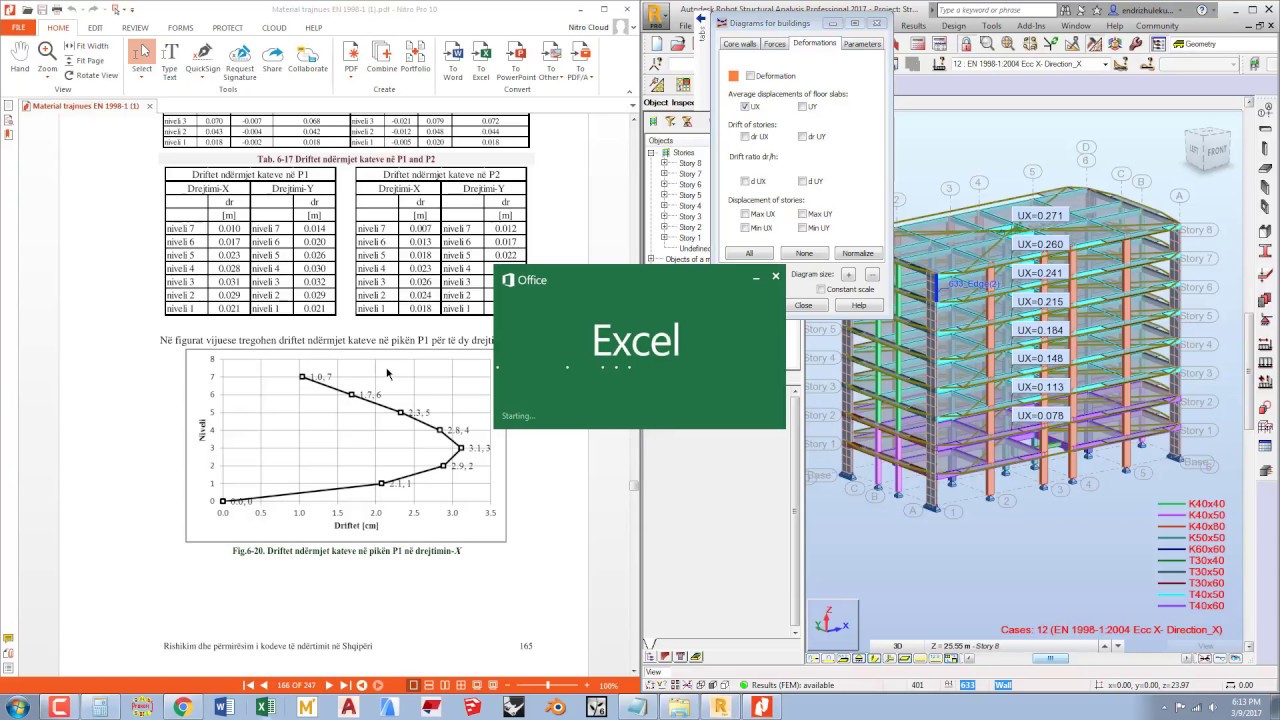This screenshot has height=720, width=1280.
Task: Click the New file icon in Robot toolbar
Action: 657,44
